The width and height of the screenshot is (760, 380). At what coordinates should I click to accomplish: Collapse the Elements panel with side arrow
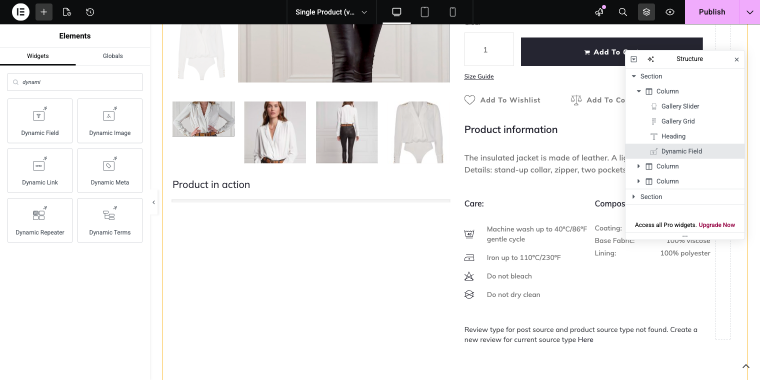(x=154, y=202)
